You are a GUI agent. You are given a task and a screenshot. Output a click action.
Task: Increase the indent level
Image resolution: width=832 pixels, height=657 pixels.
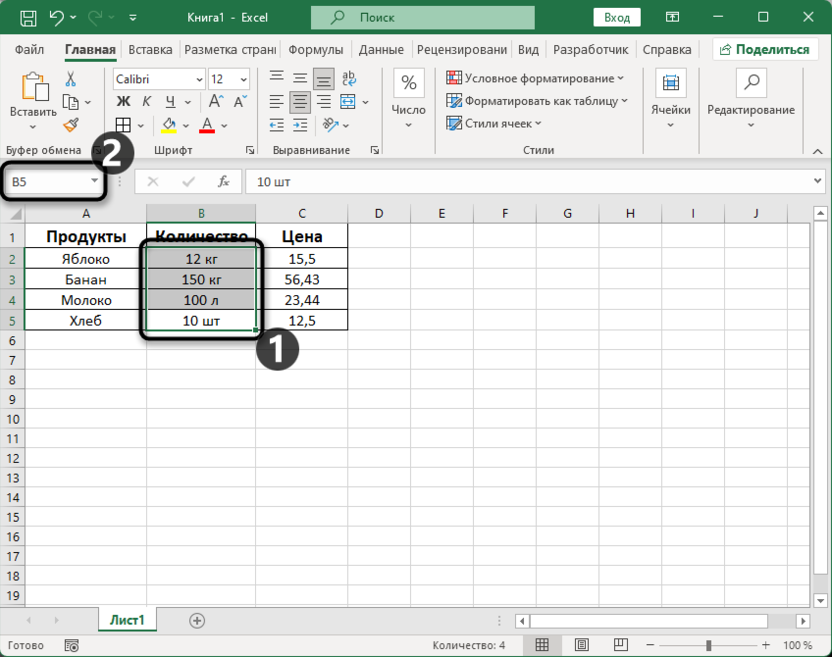point(300,125)
